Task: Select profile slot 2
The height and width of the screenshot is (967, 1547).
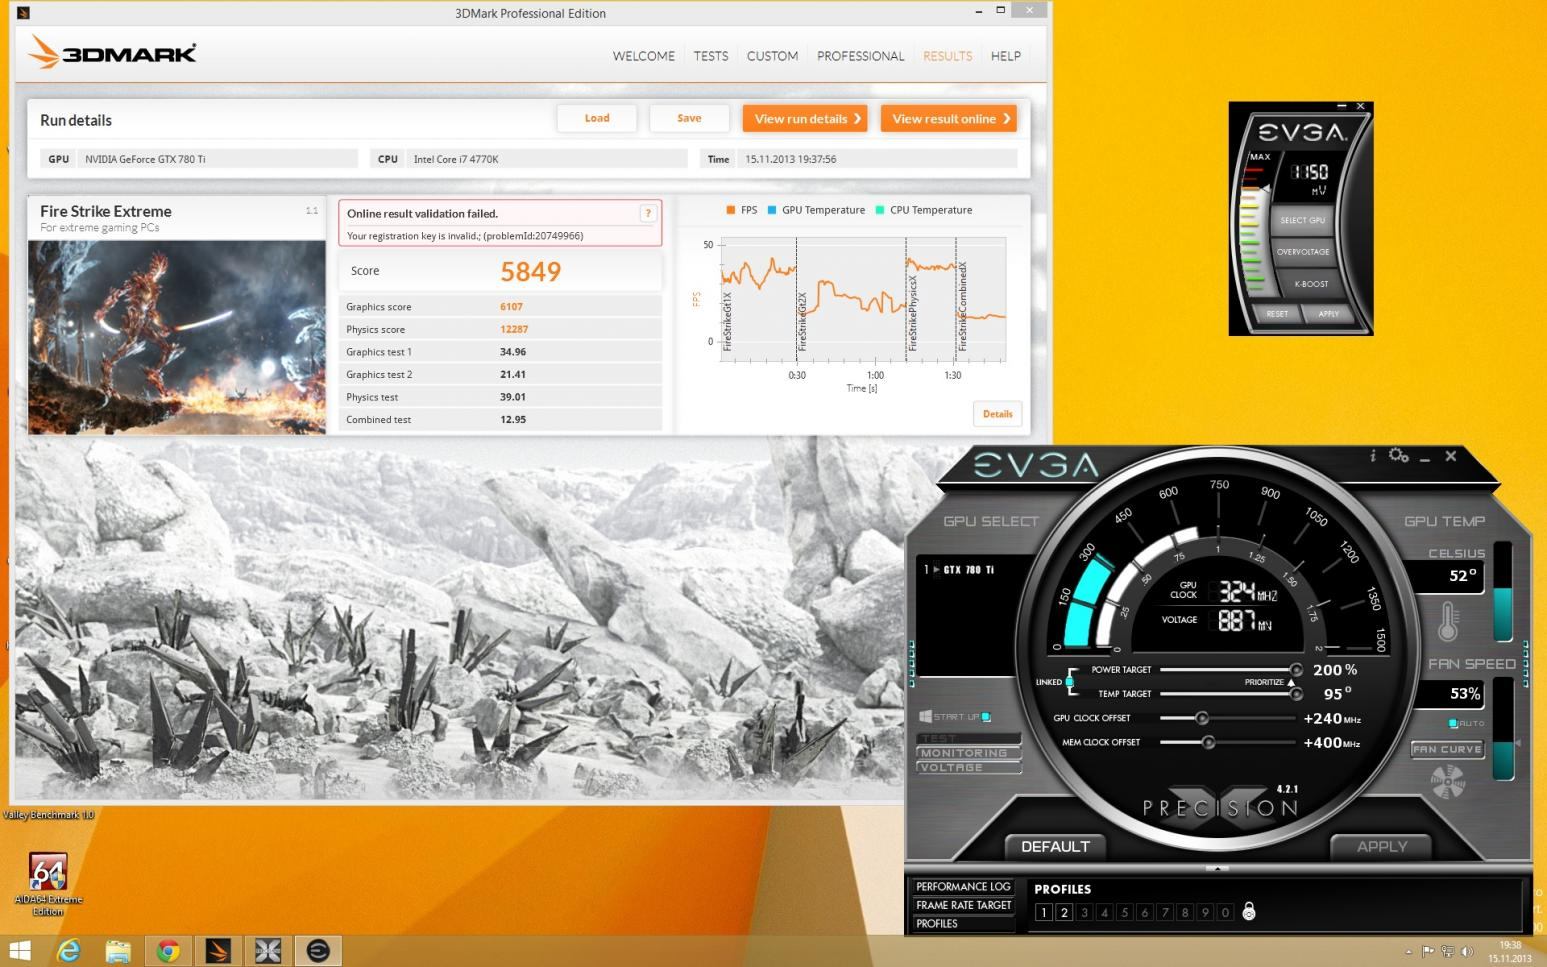Action: click(x=1064, y=912)
